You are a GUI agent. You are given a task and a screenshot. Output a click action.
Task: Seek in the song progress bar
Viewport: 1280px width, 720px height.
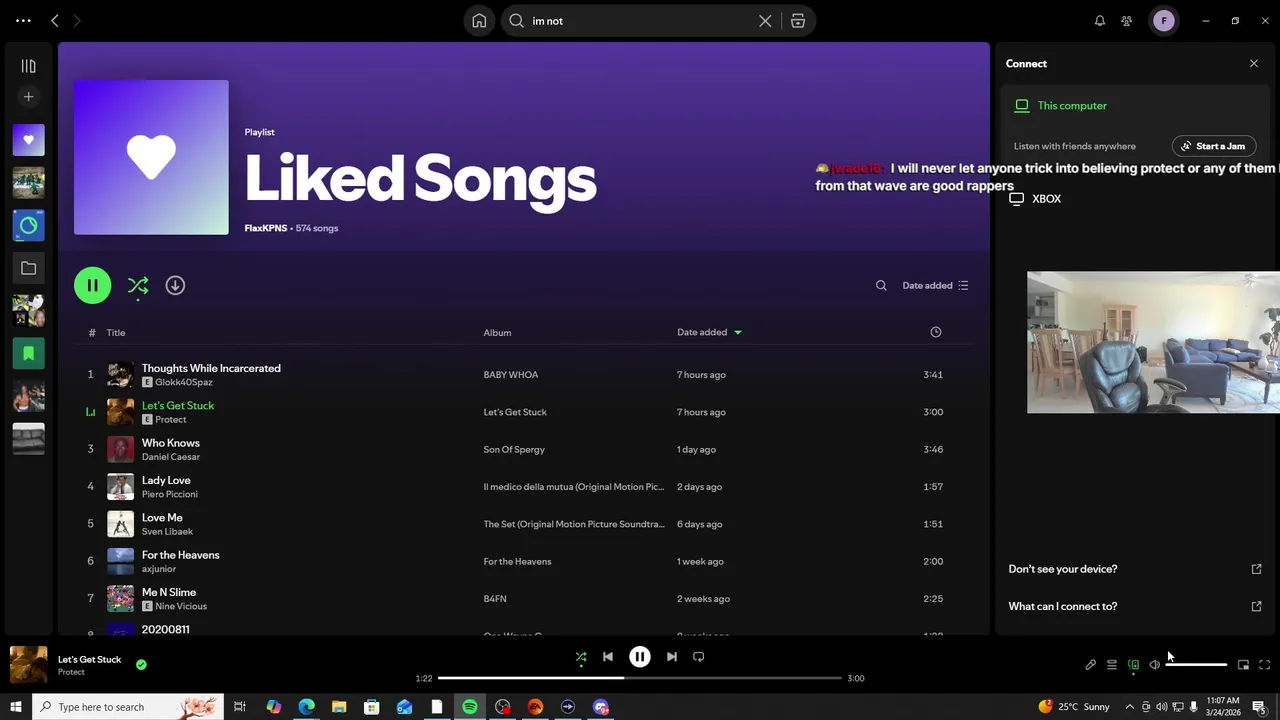(x=640, y=678)
